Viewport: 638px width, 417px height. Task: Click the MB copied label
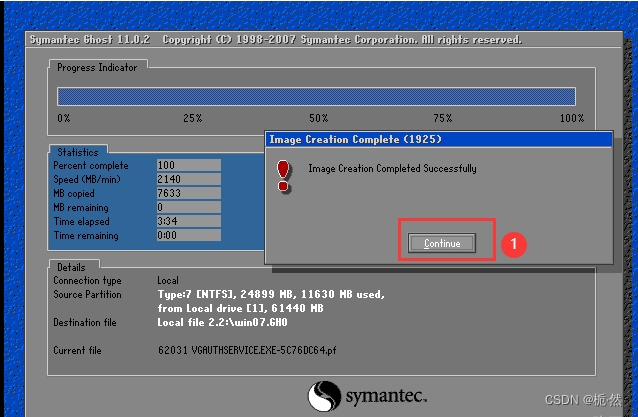[x=74, y=193]
